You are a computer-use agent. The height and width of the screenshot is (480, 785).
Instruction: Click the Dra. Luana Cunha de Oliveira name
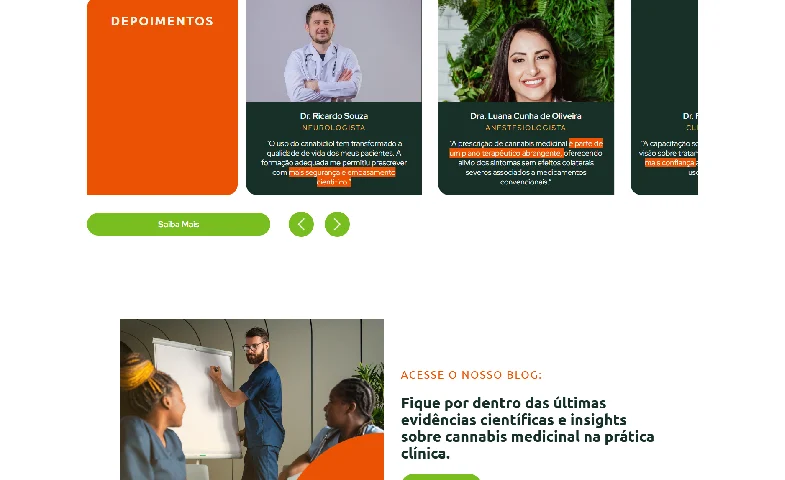(526, 116)
